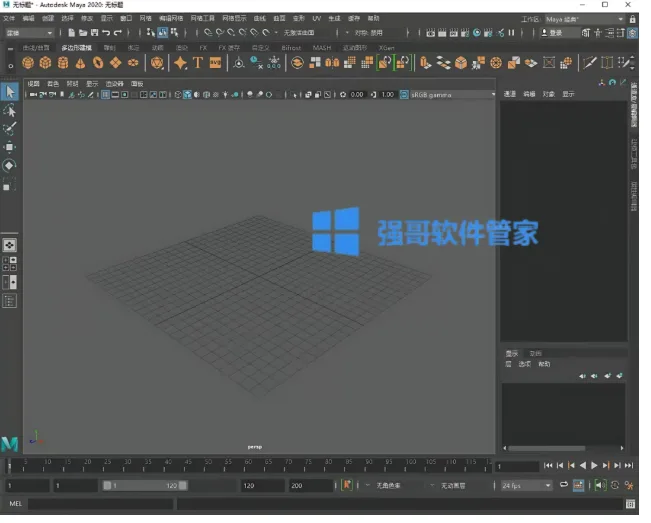The width and height of the screenshot is (651, 523).
Task: Switch to the Bifrost shelf tab
Action: [291, 48]
